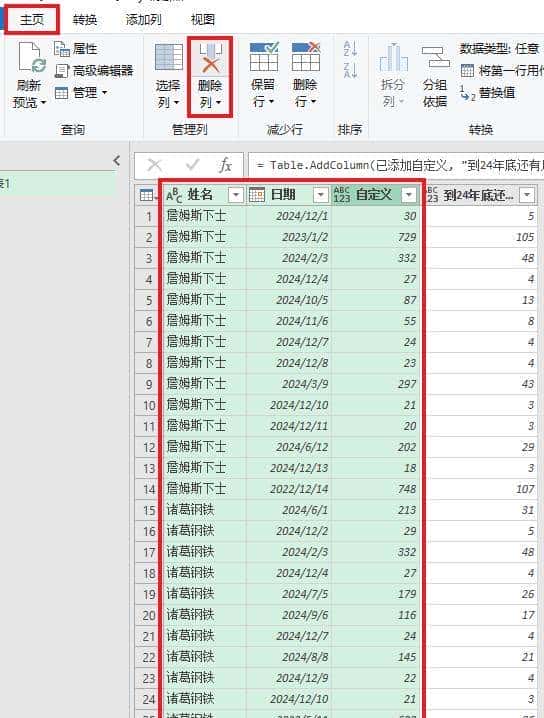Open query 属性 properties
Image resolution: width=544 pixels, height=718 pixels.
coord(76,49)
